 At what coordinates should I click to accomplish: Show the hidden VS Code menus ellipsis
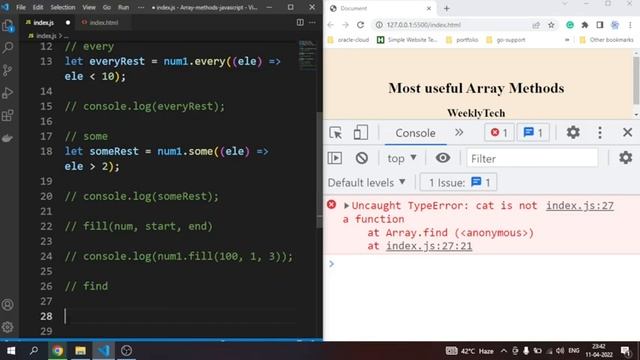(141, 7)
